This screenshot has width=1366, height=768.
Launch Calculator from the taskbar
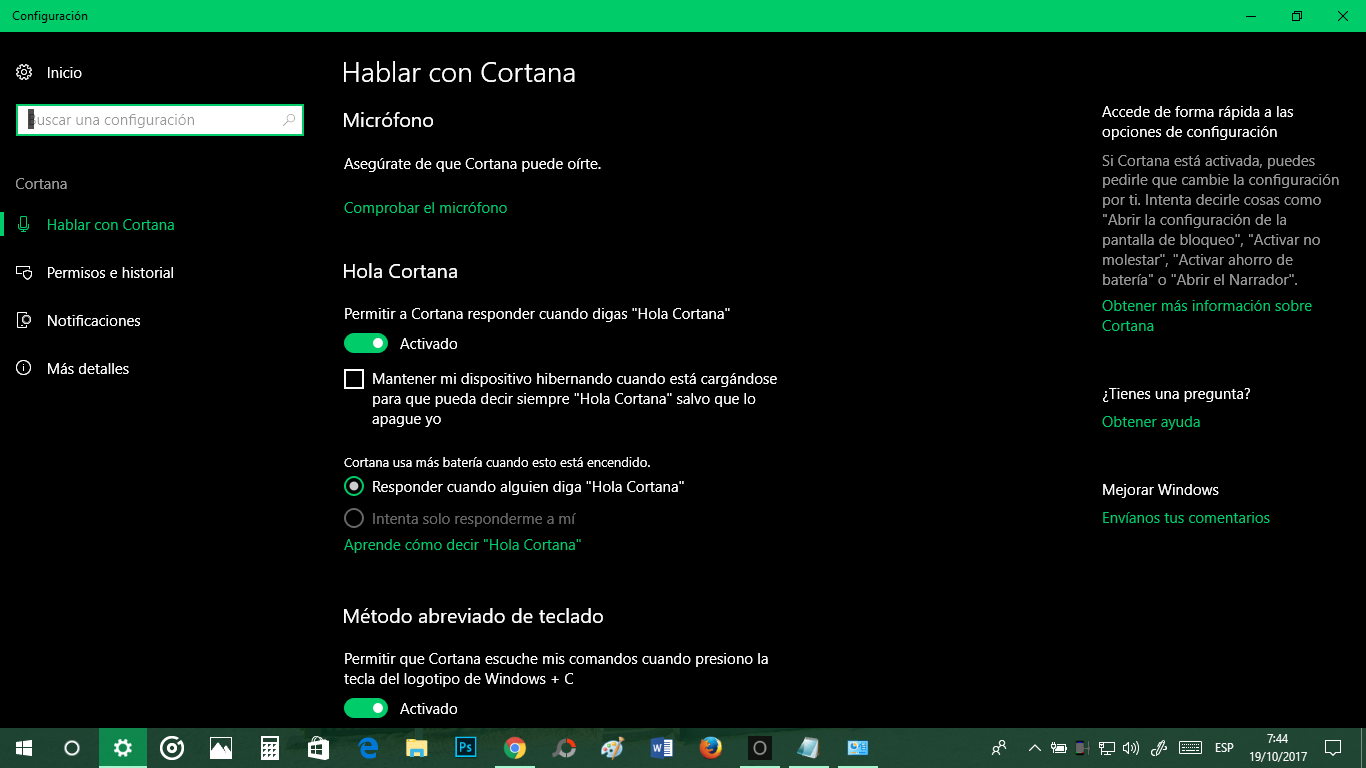tap(270, 748)
